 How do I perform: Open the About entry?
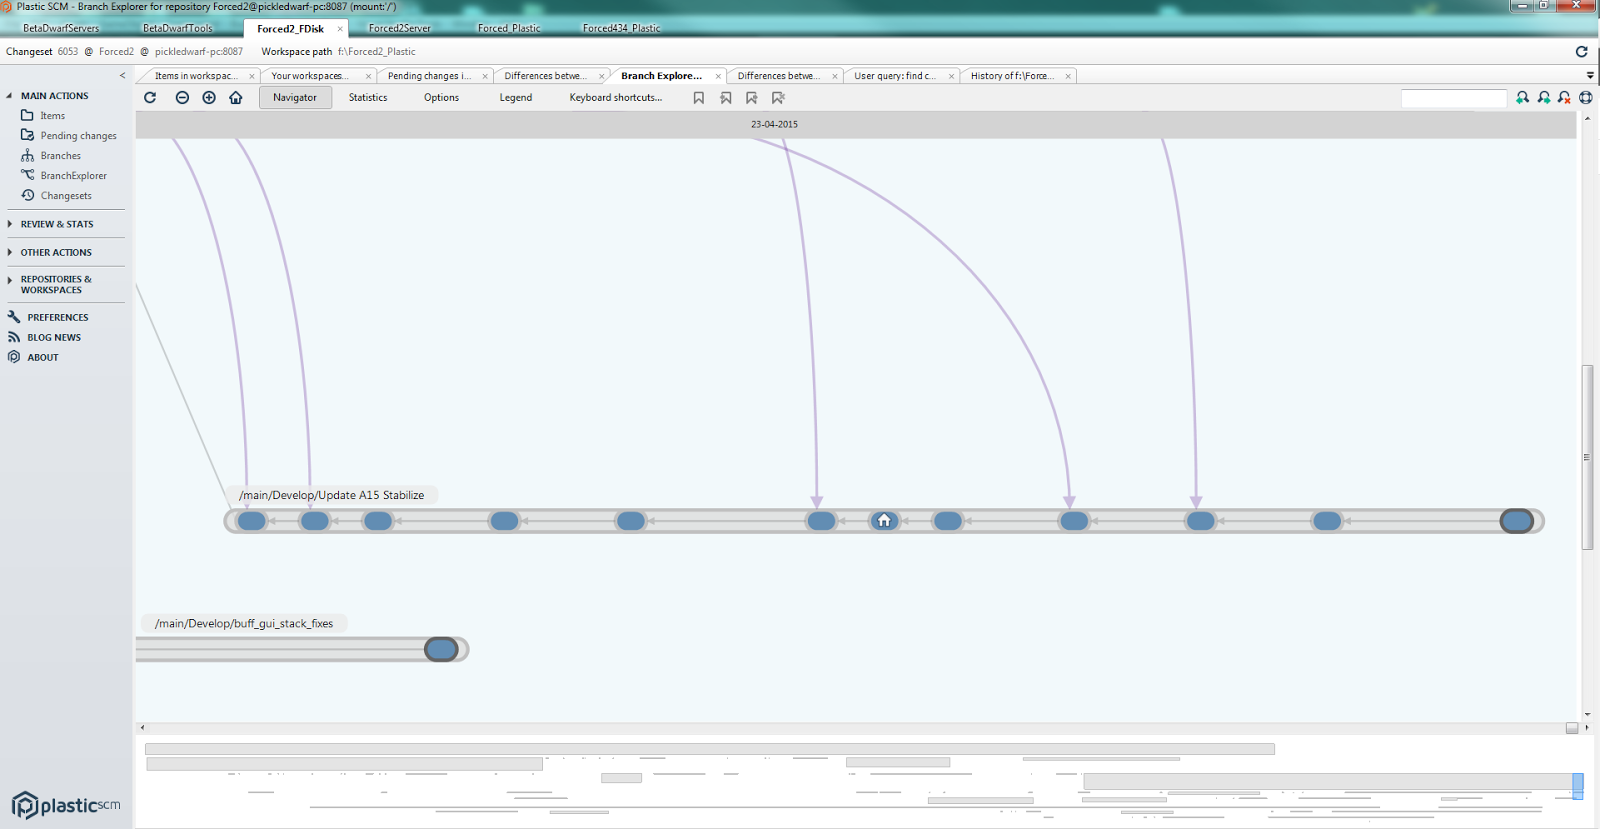(33, 357)
